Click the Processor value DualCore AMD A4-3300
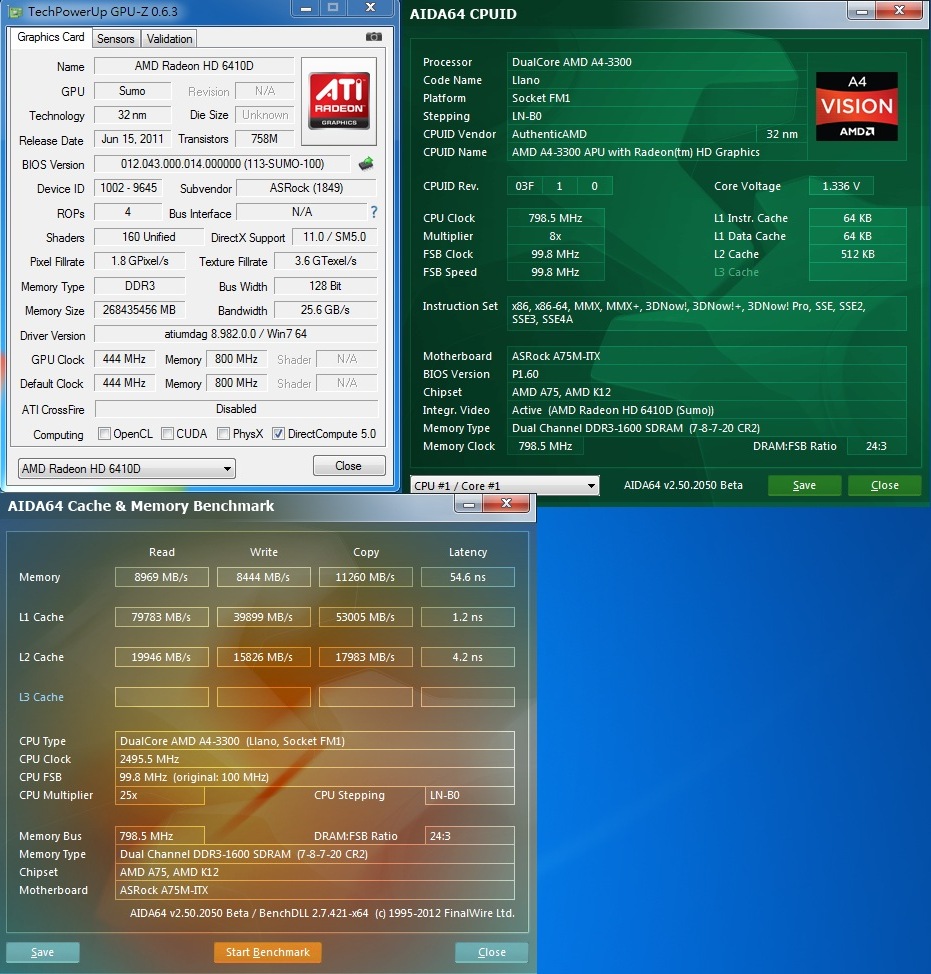931x974 pixels. [656, 62]
